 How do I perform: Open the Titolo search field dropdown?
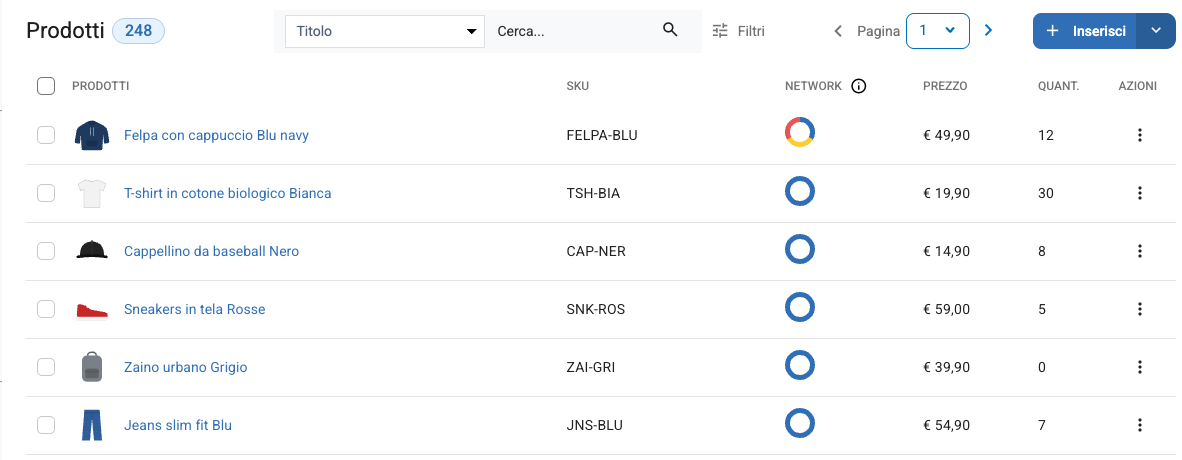[x=385, y=31]
